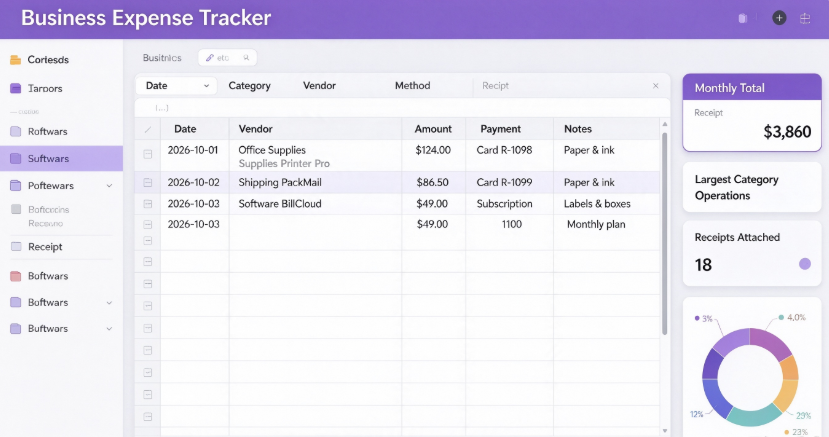The height and width of the screenshot is (437, 829).
Task: Click the Office Supplies vendor cell
Action: 272,150
